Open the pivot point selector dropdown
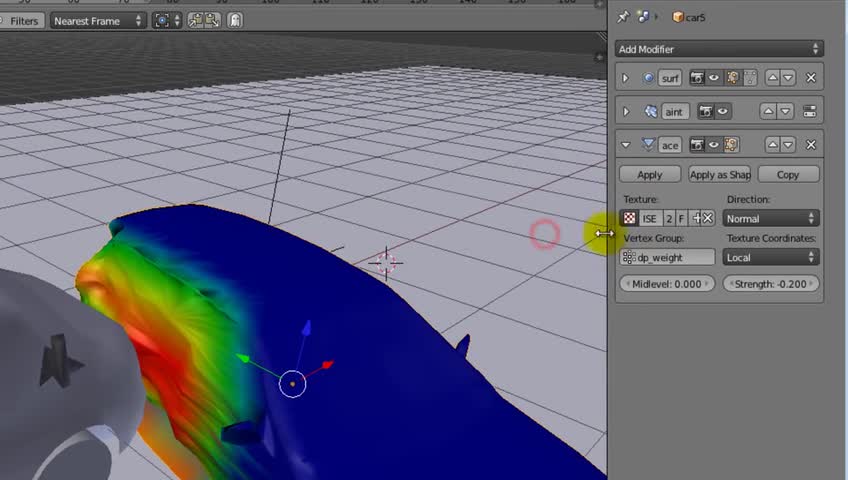Image resolution: width=848 pixels, height=480 pixels. [x=167, y=21]
